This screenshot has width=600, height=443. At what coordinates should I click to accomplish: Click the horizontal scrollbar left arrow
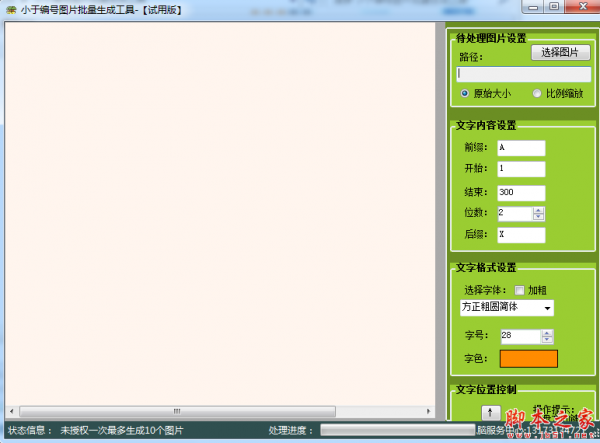(11, 411)
